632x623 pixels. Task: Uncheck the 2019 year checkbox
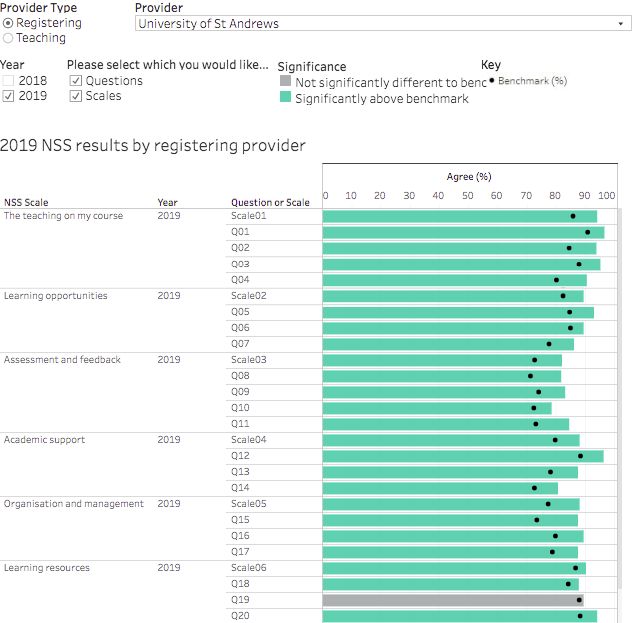pyautogui.click(x=9, y=97)
